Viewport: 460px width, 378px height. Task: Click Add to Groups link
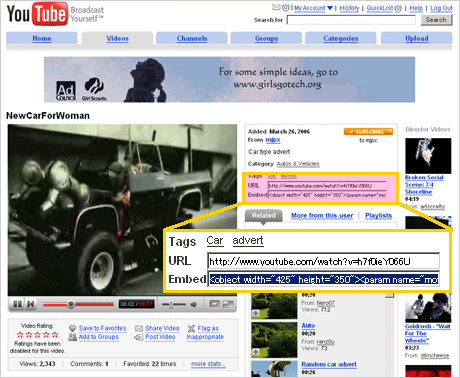click(98, 337)
